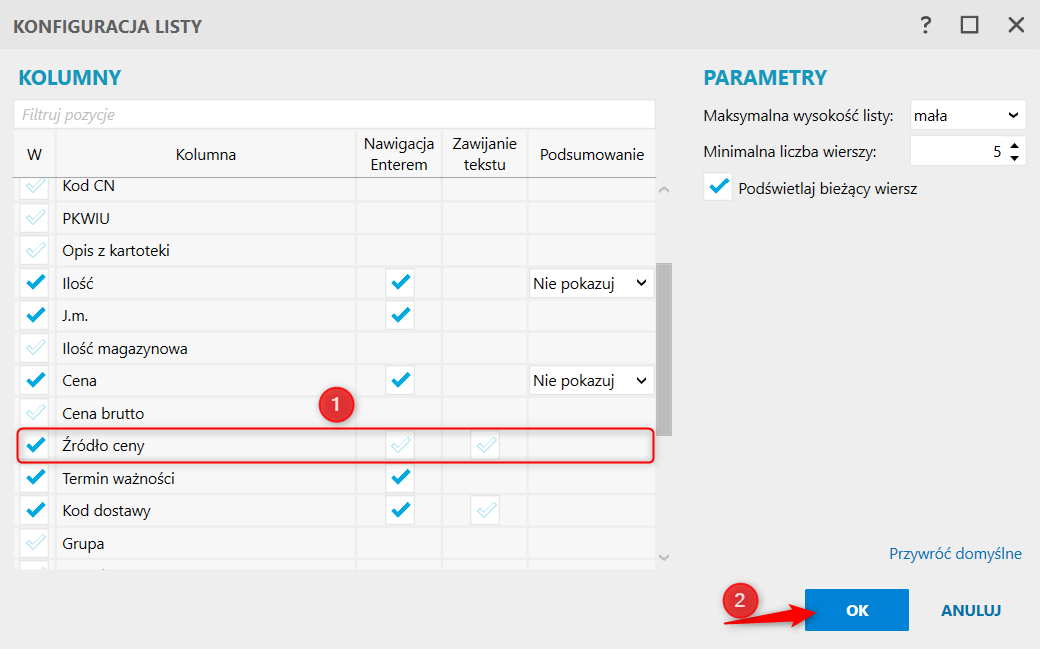Enable visibility checkbox for Cena brutto

[35, 413]
